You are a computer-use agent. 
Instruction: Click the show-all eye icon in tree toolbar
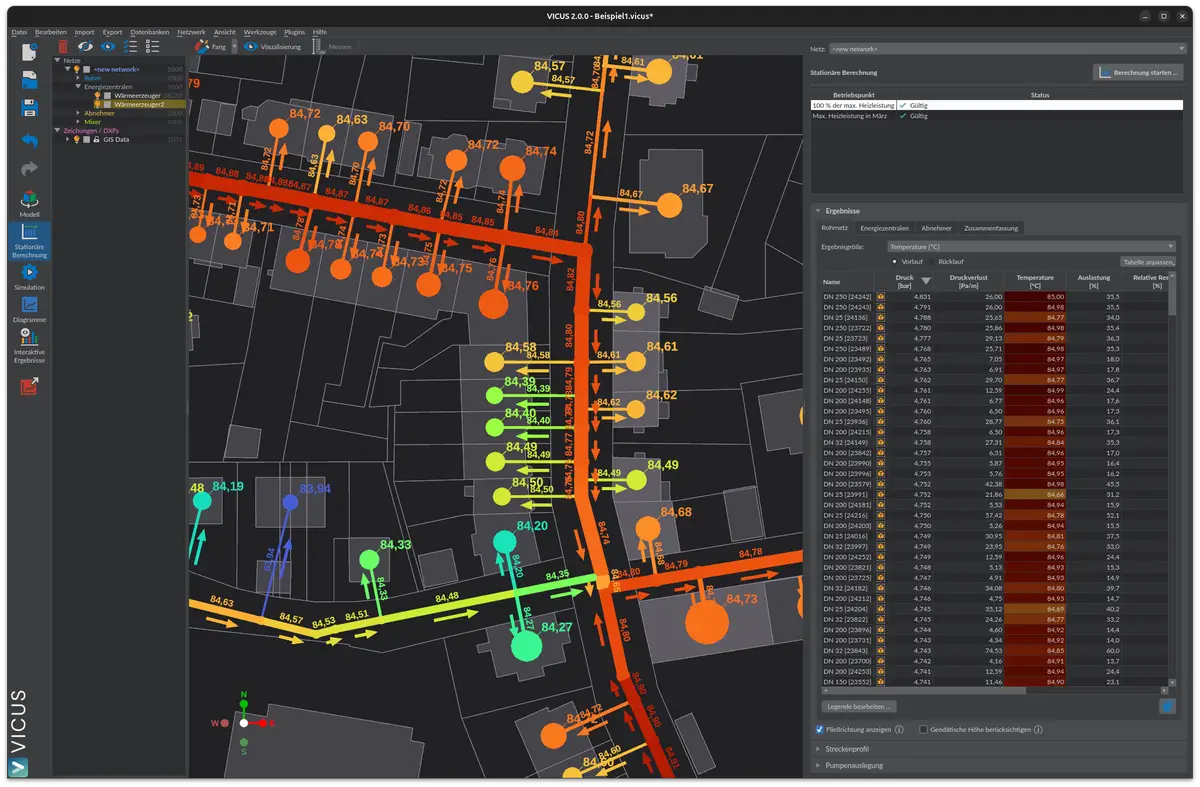(108, 46)
